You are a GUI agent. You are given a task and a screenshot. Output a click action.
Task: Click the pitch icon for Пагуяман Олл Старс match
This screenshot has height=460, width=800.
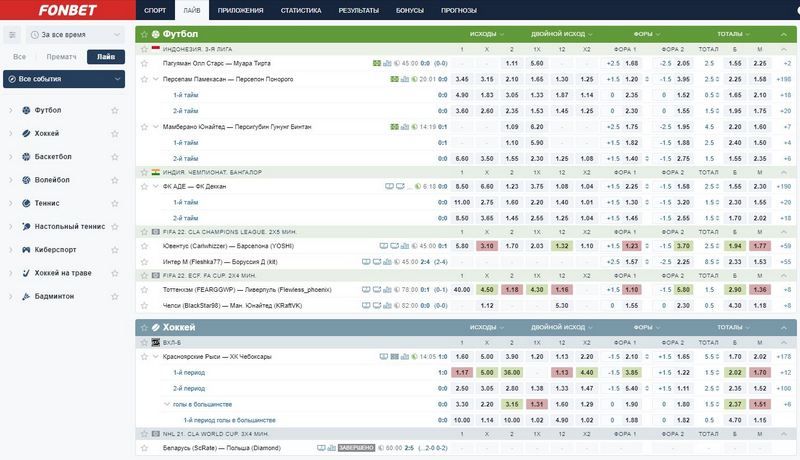pyautogui.click(x=377, y=63)
